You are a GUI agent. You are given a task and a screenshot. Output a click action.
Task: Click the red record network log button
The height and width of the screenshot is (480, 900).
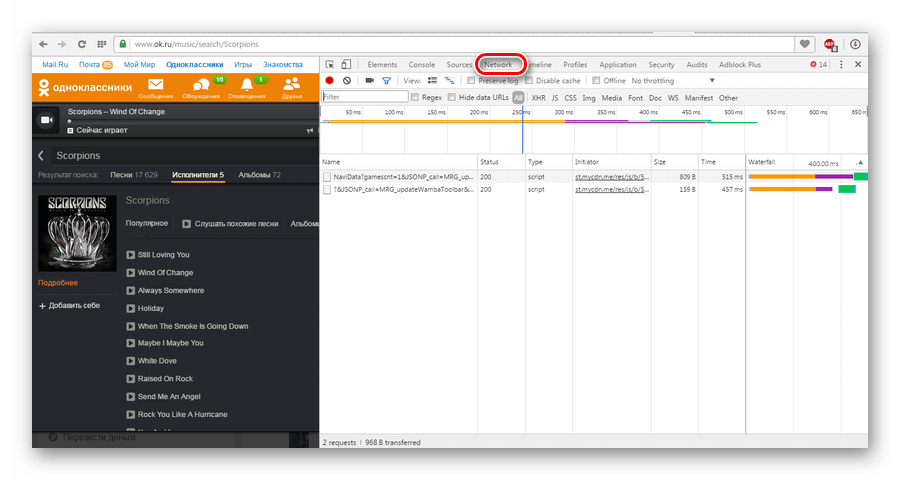(329, 80)
